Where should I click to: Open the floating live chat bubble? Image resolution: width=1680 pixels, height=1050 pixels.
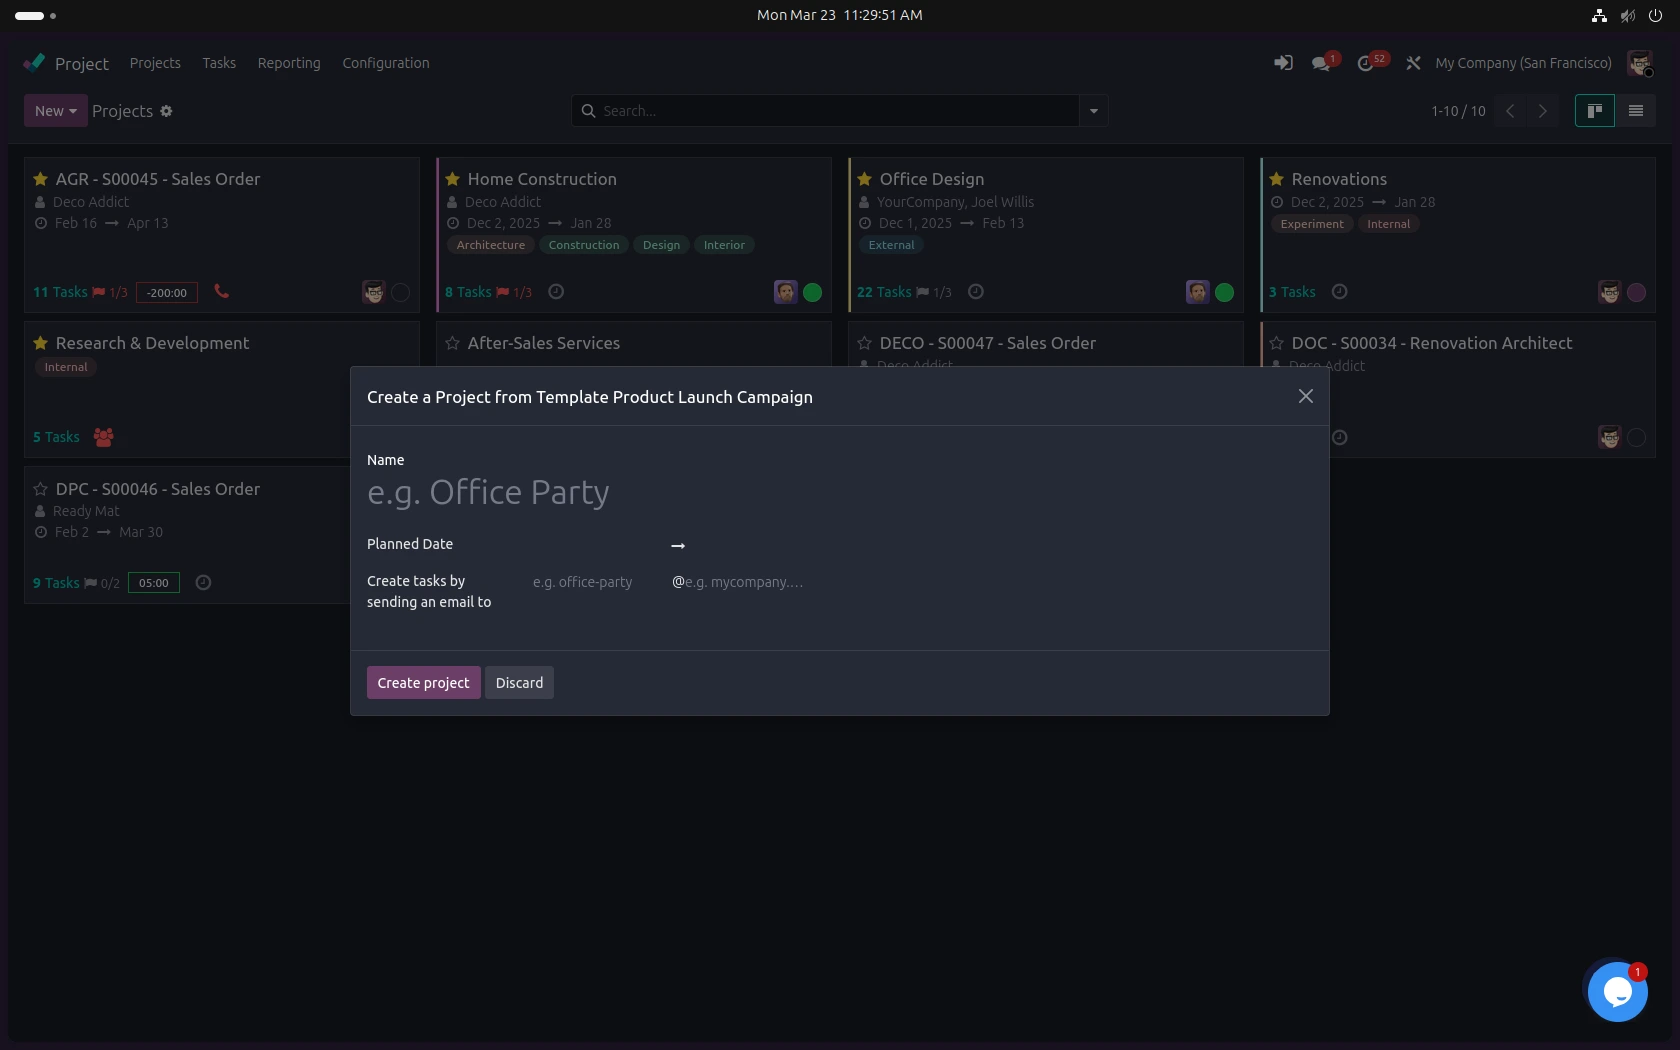pyautogui.click(x=1617, y=991)
